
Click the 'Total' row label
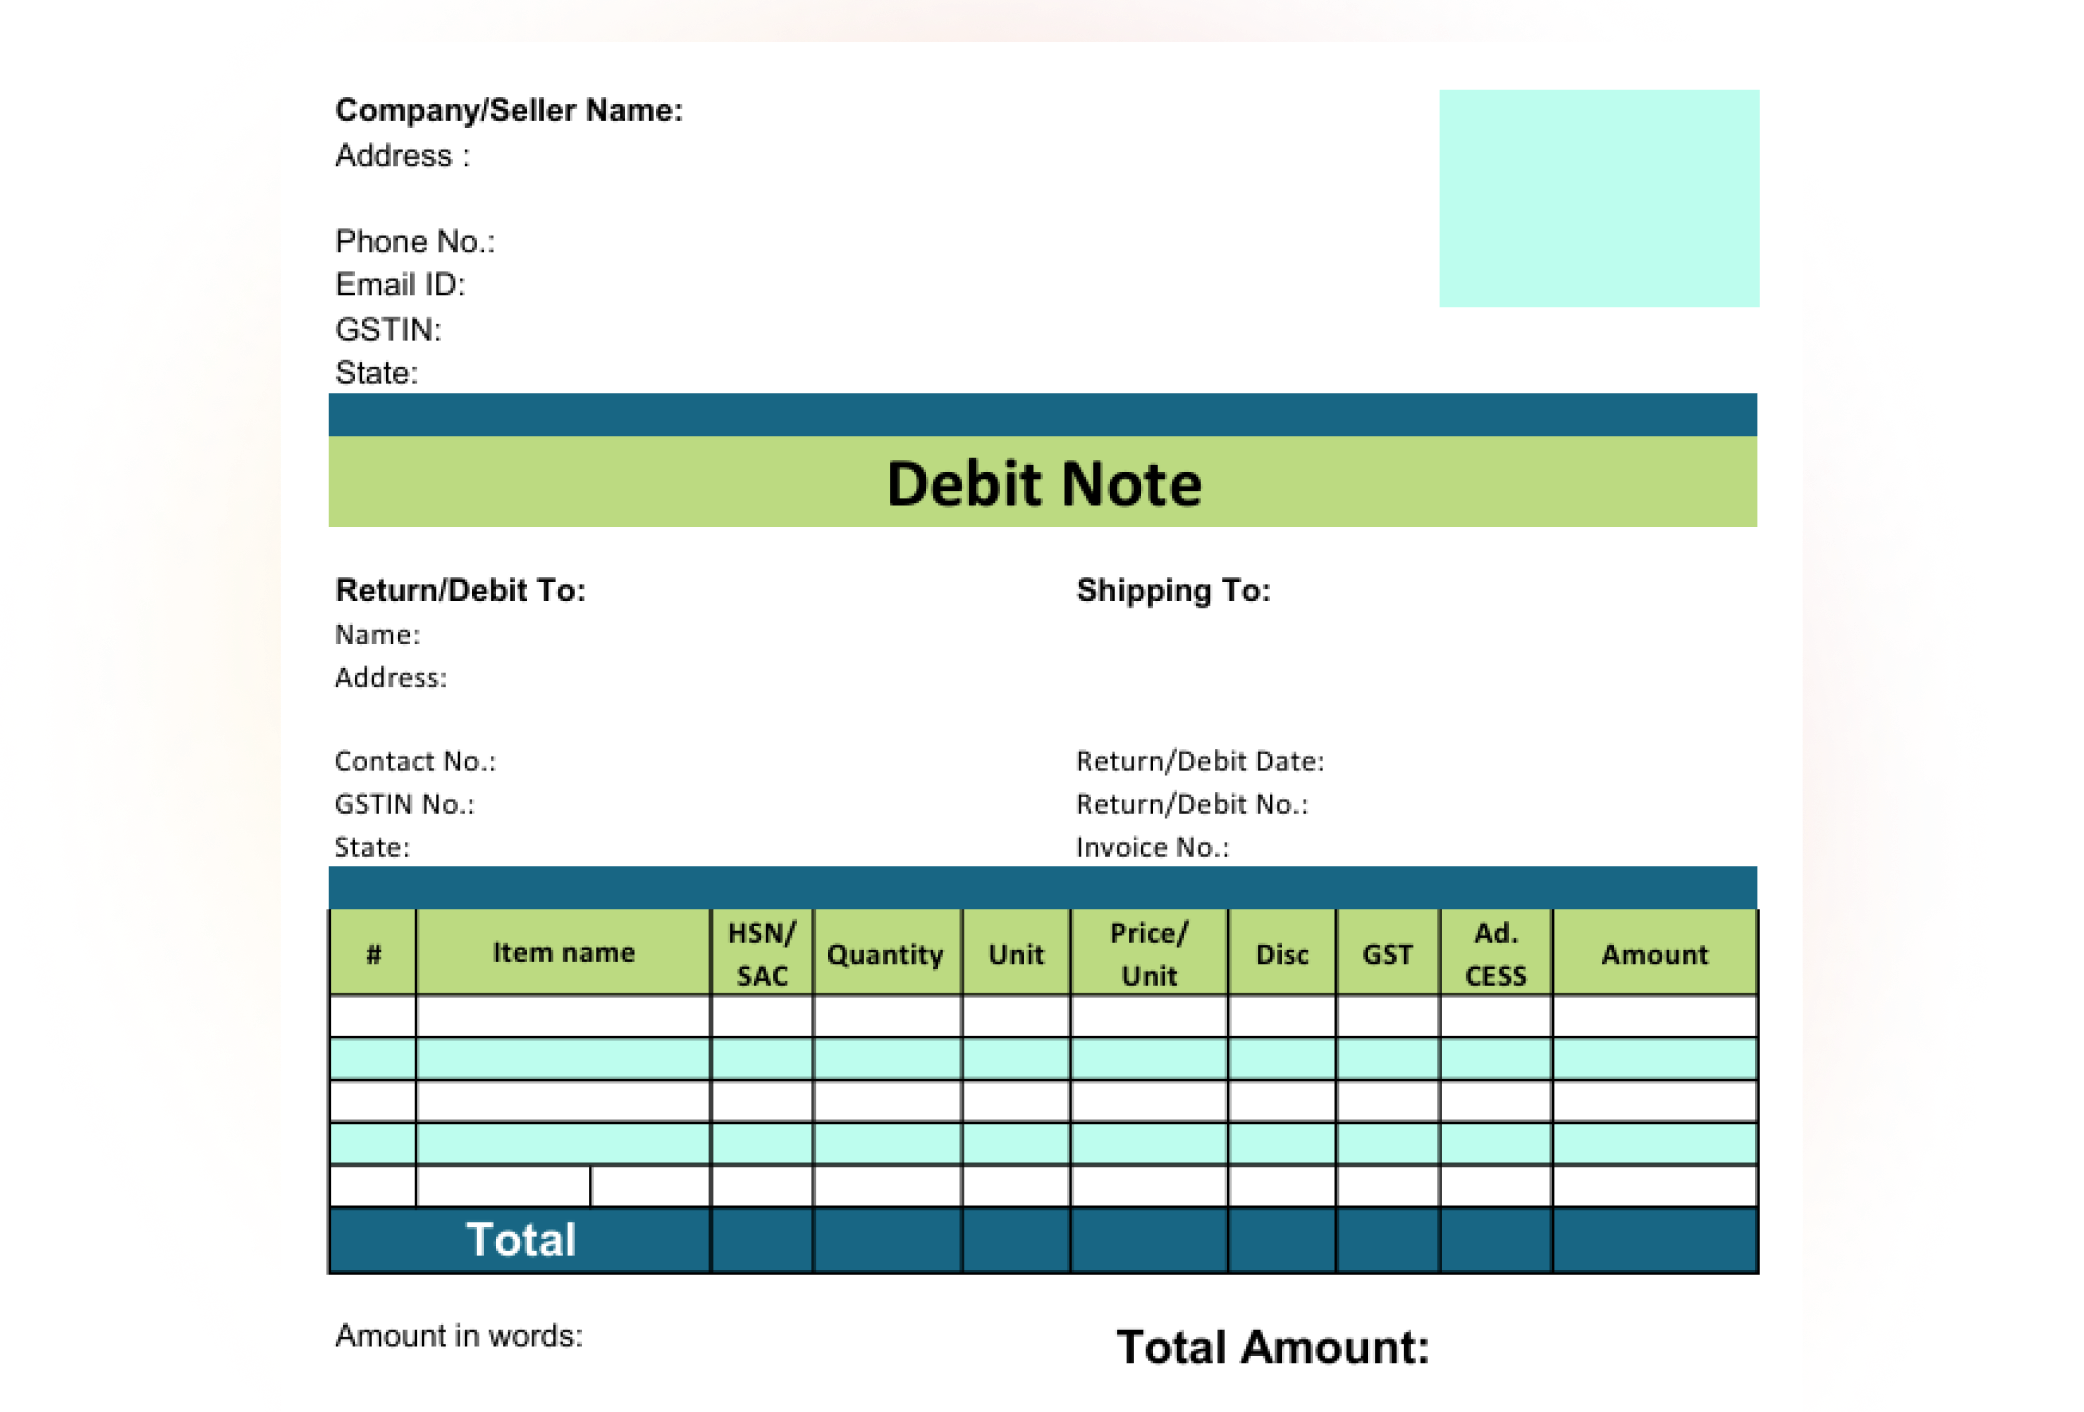[521, 1240]
